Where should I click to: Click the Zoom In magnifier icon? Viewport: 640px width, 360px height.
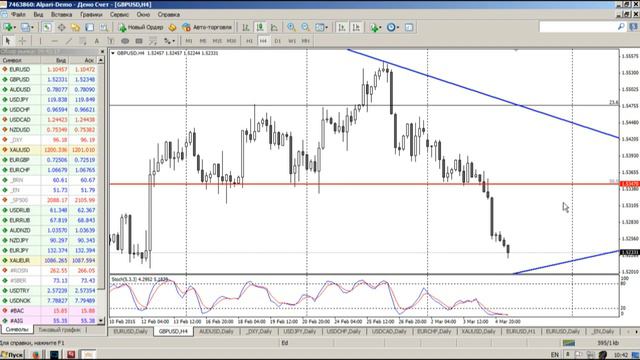click(x=291, y=27)
